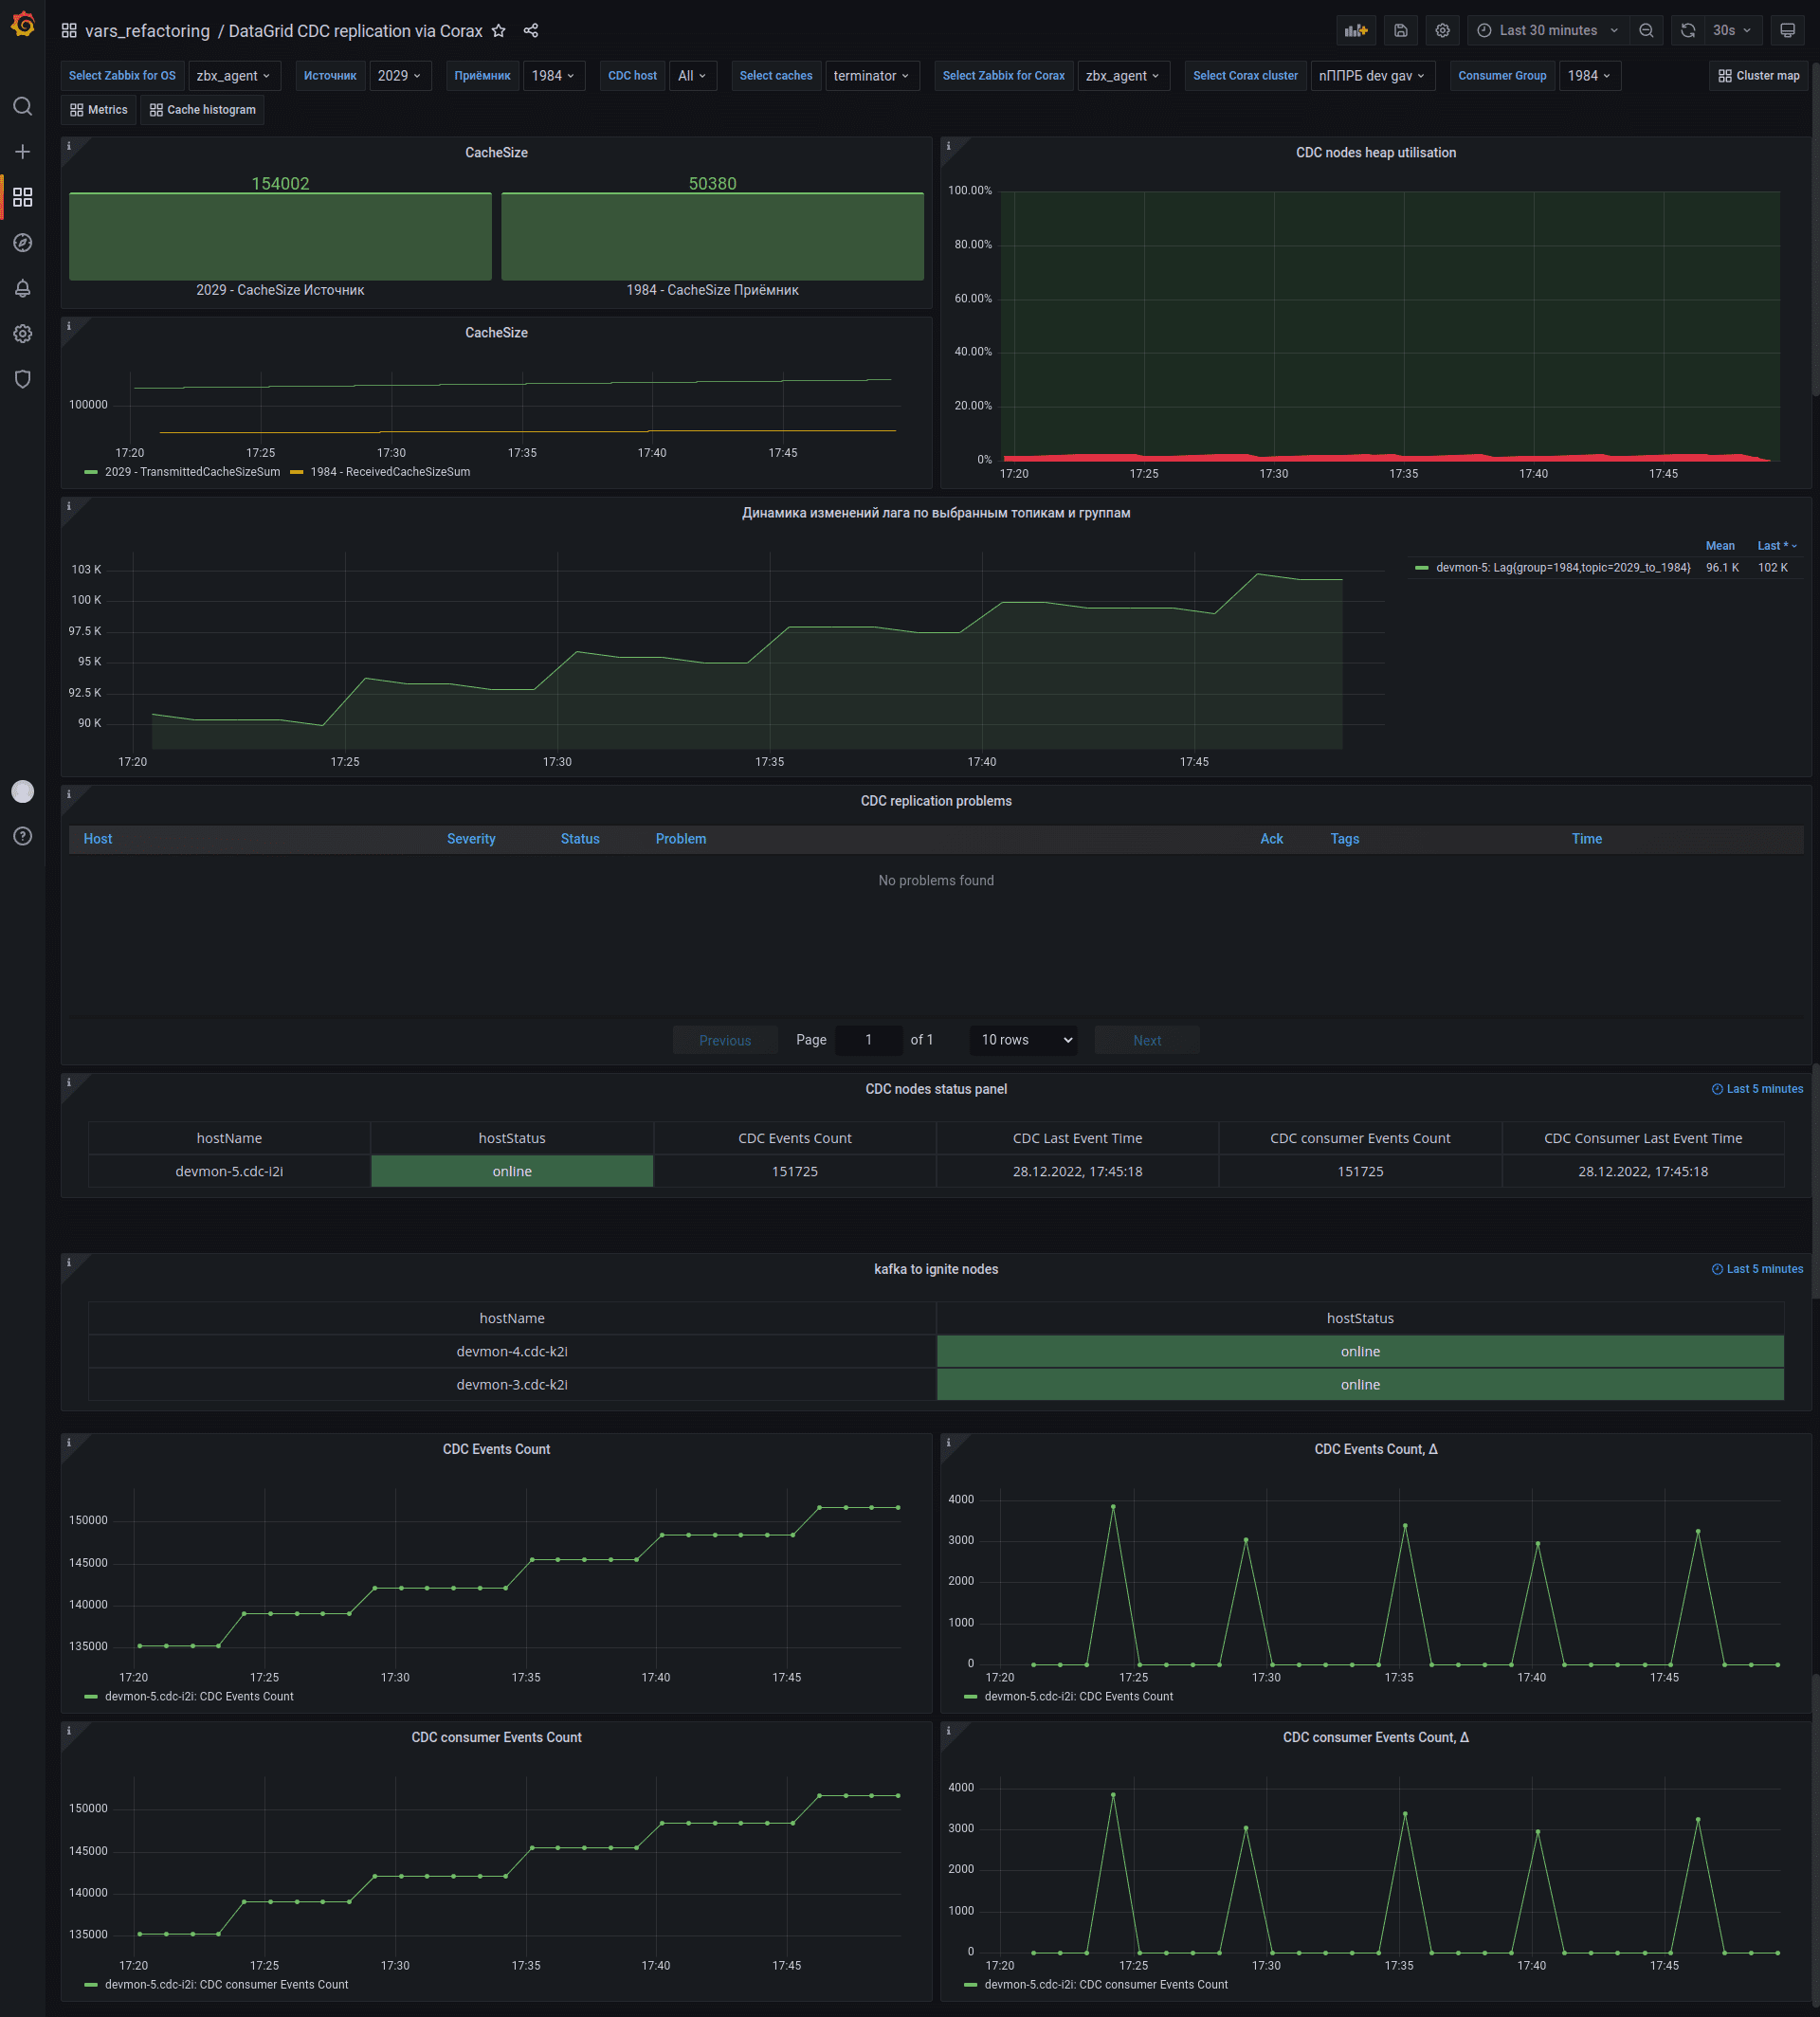Image resolution: width=1820 pixels, height=2017 pixels.
Task: Open the Select Zabbix for Corax dropdown
Action: (x=1123, y=76)
